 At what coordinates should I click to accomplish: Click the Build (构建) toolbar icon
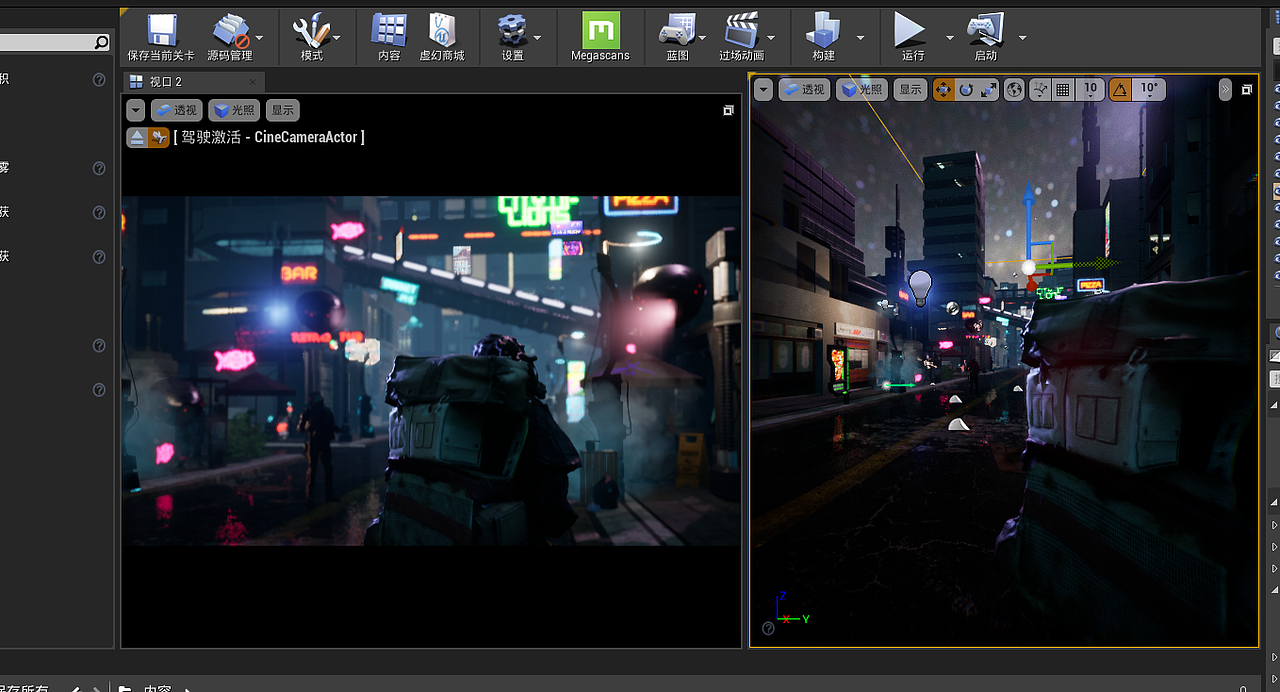click(x=824, y=30)
